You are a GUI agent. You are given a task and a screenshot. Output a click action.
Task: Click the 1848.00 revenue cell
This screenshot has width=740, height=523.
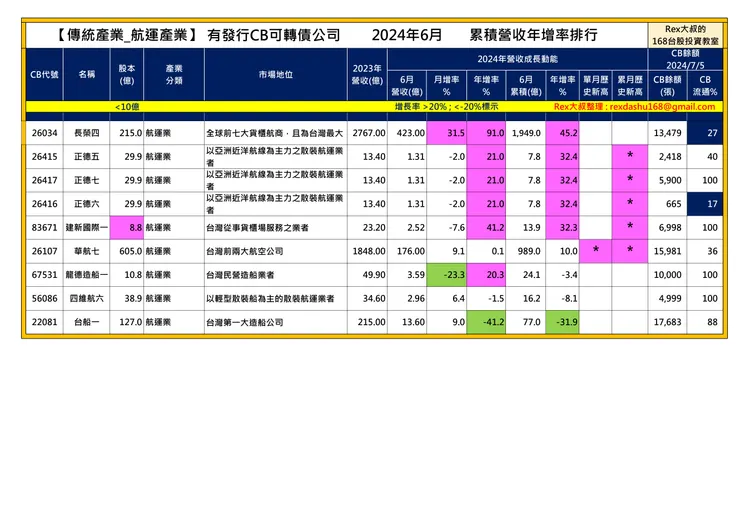click(367, 251)
